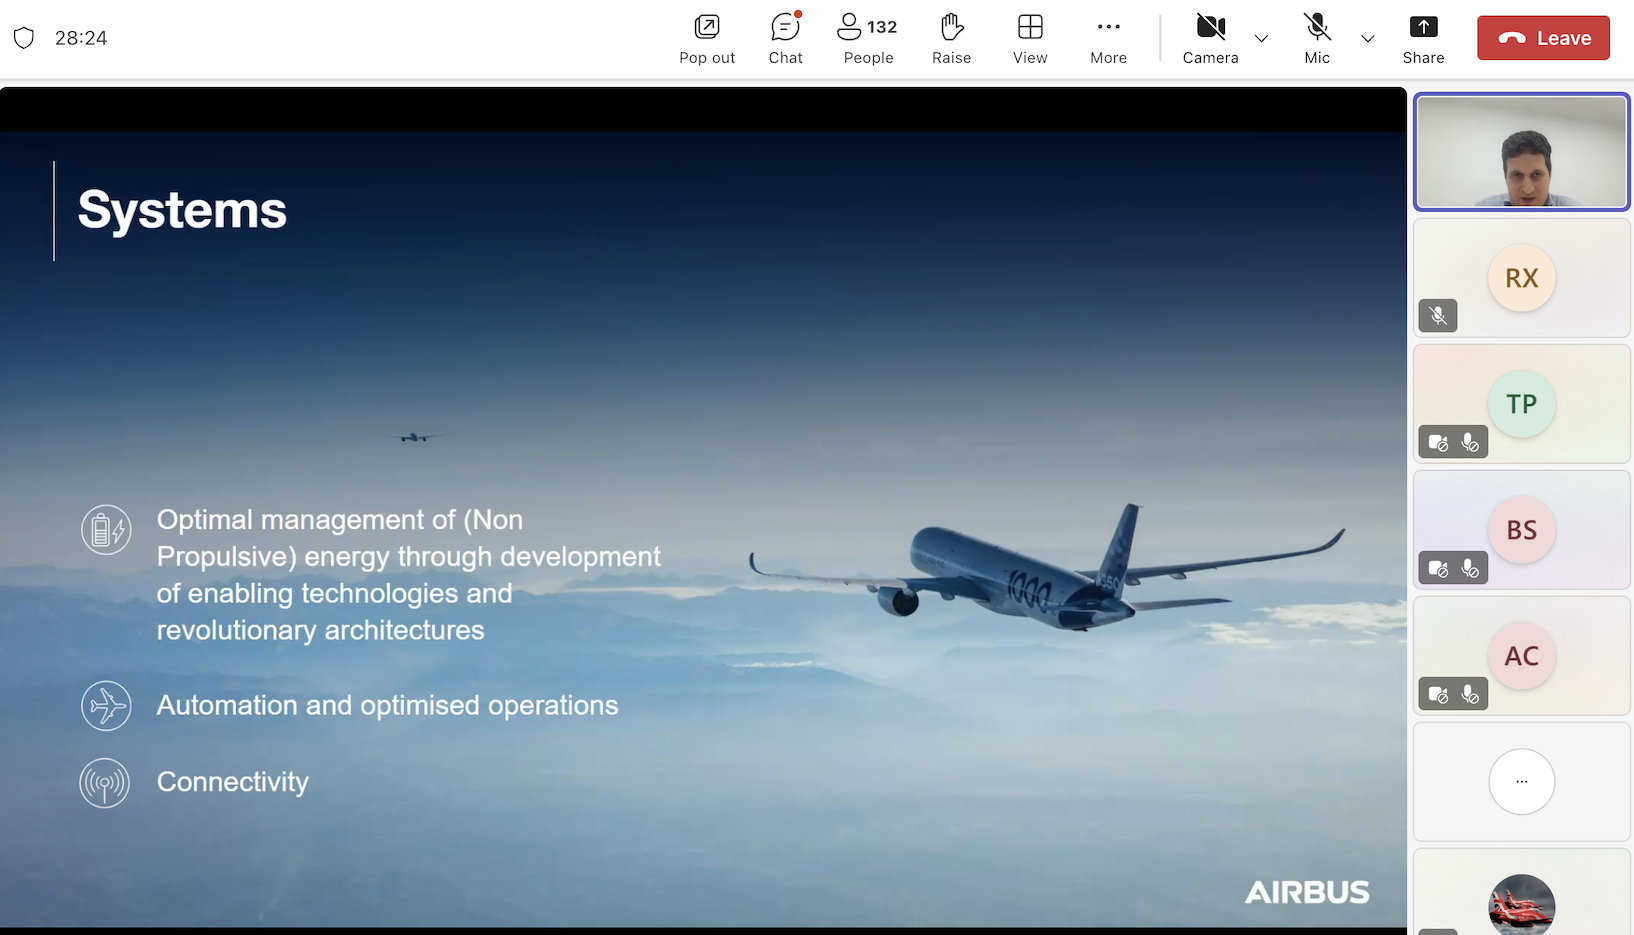Expand the Mic options dropdown arrow
The image size is (1634, 935).
pyautogui.click(x=1368, y=39)
